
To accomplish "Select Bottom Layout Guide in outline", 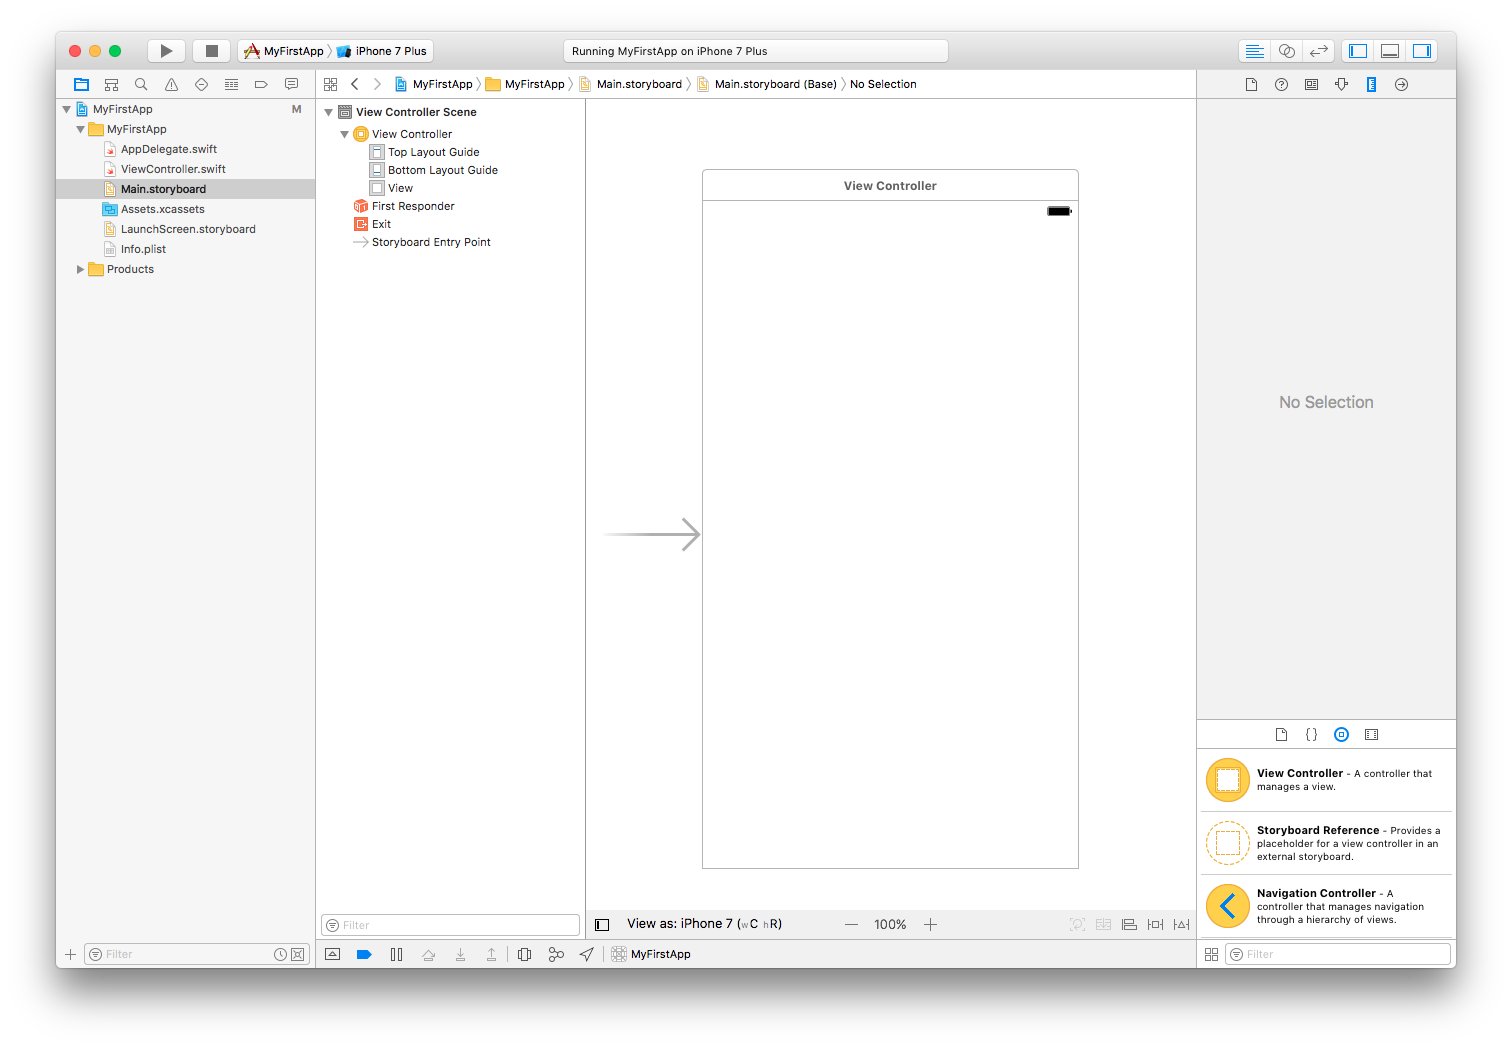I will 443,170.
